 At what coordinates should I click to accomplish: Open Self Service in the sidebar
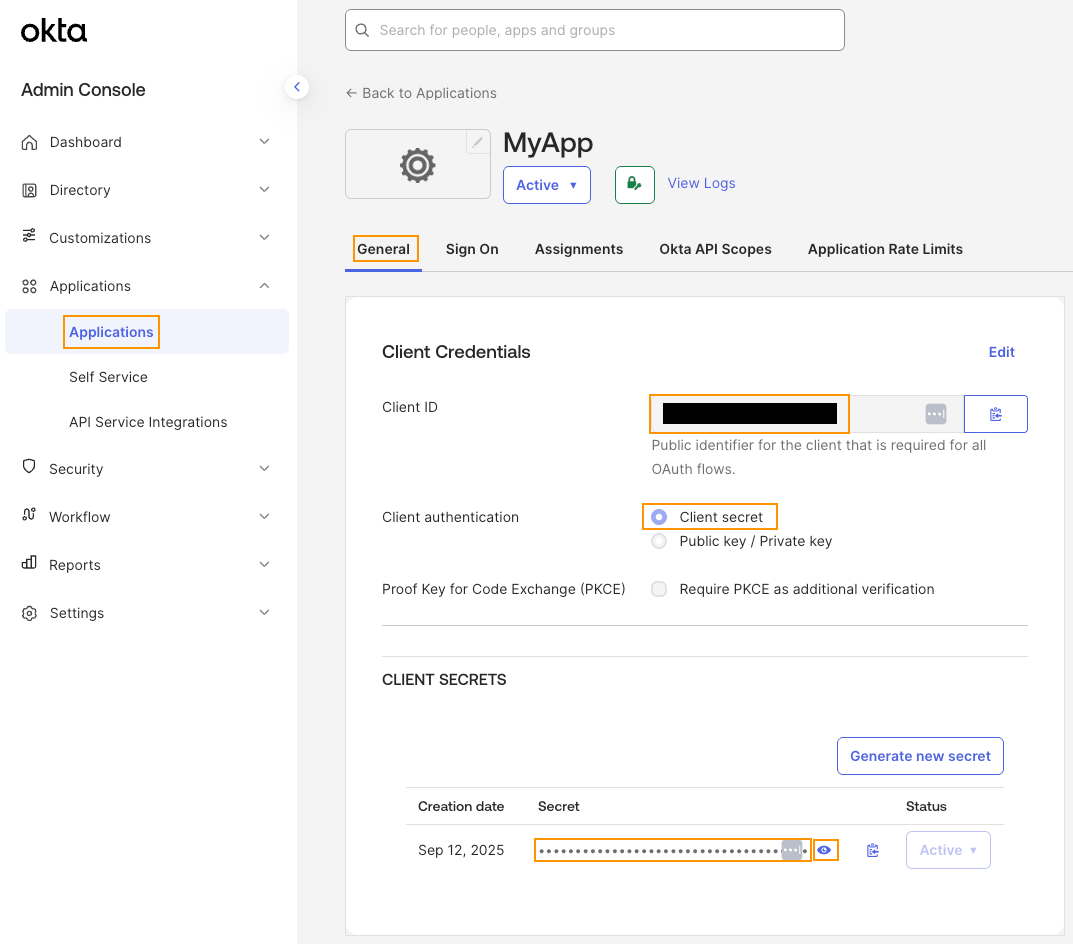(x=108, y=377)
